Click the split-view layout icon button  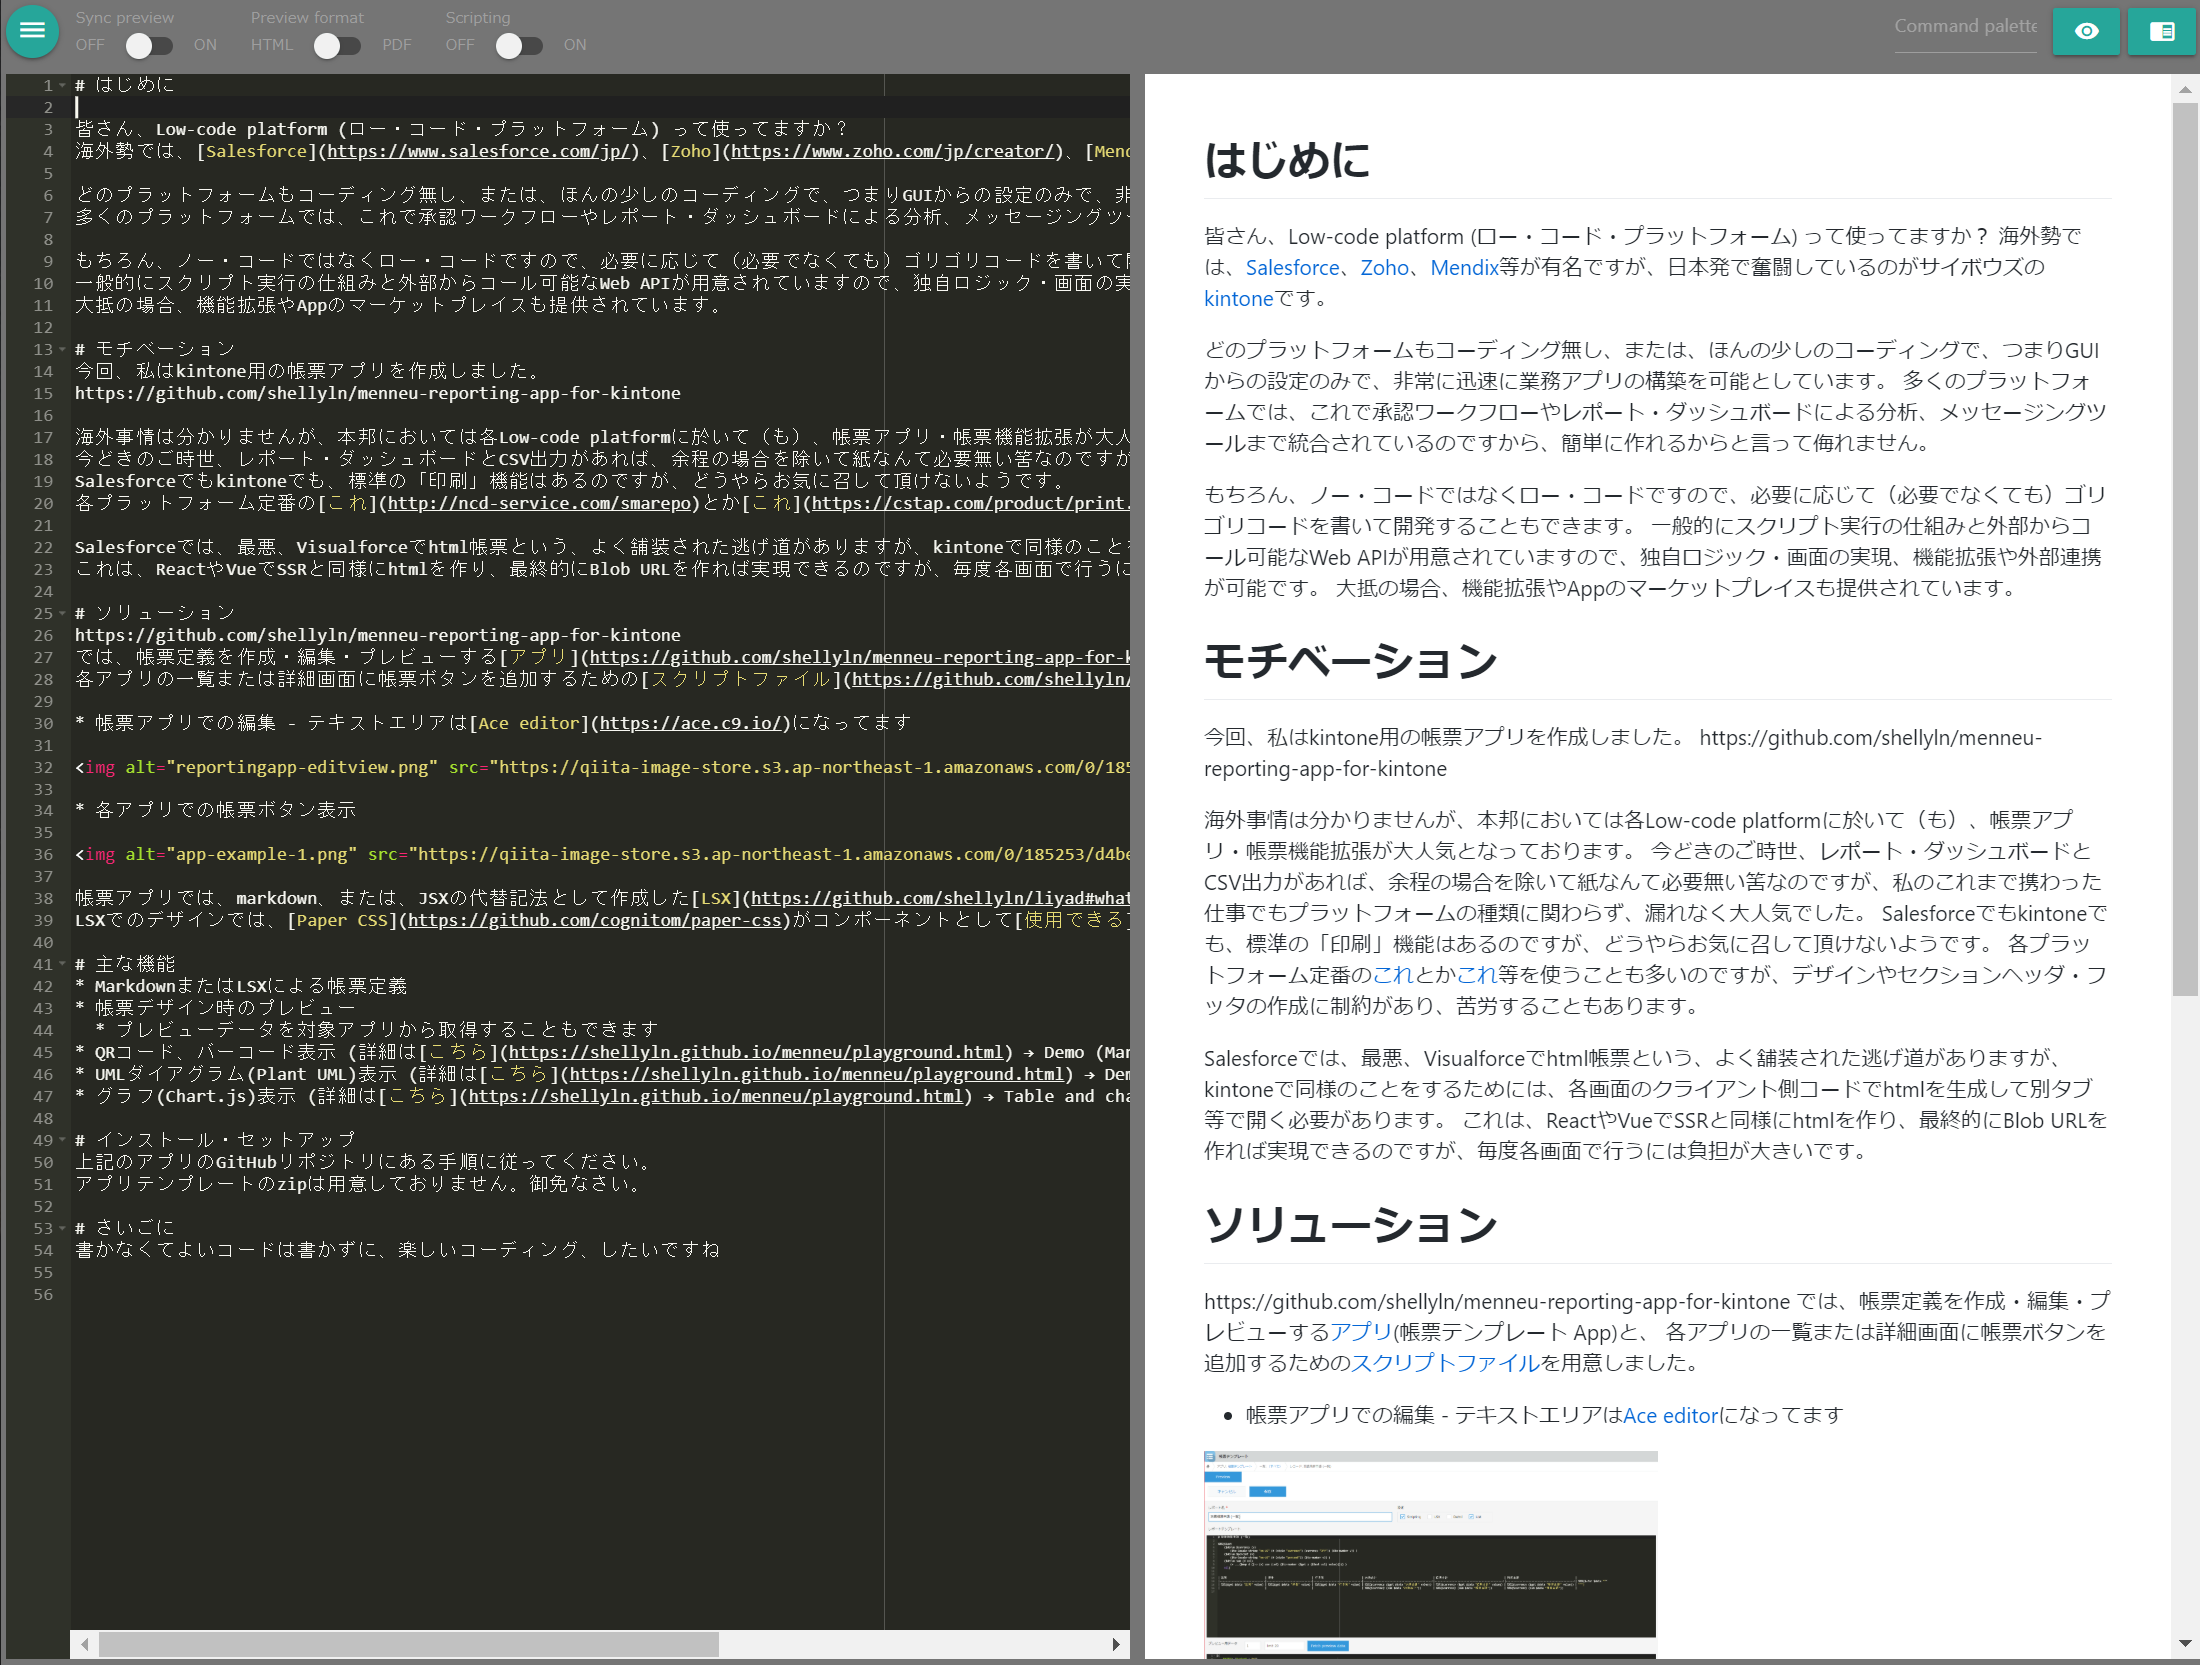point(2161,31)
